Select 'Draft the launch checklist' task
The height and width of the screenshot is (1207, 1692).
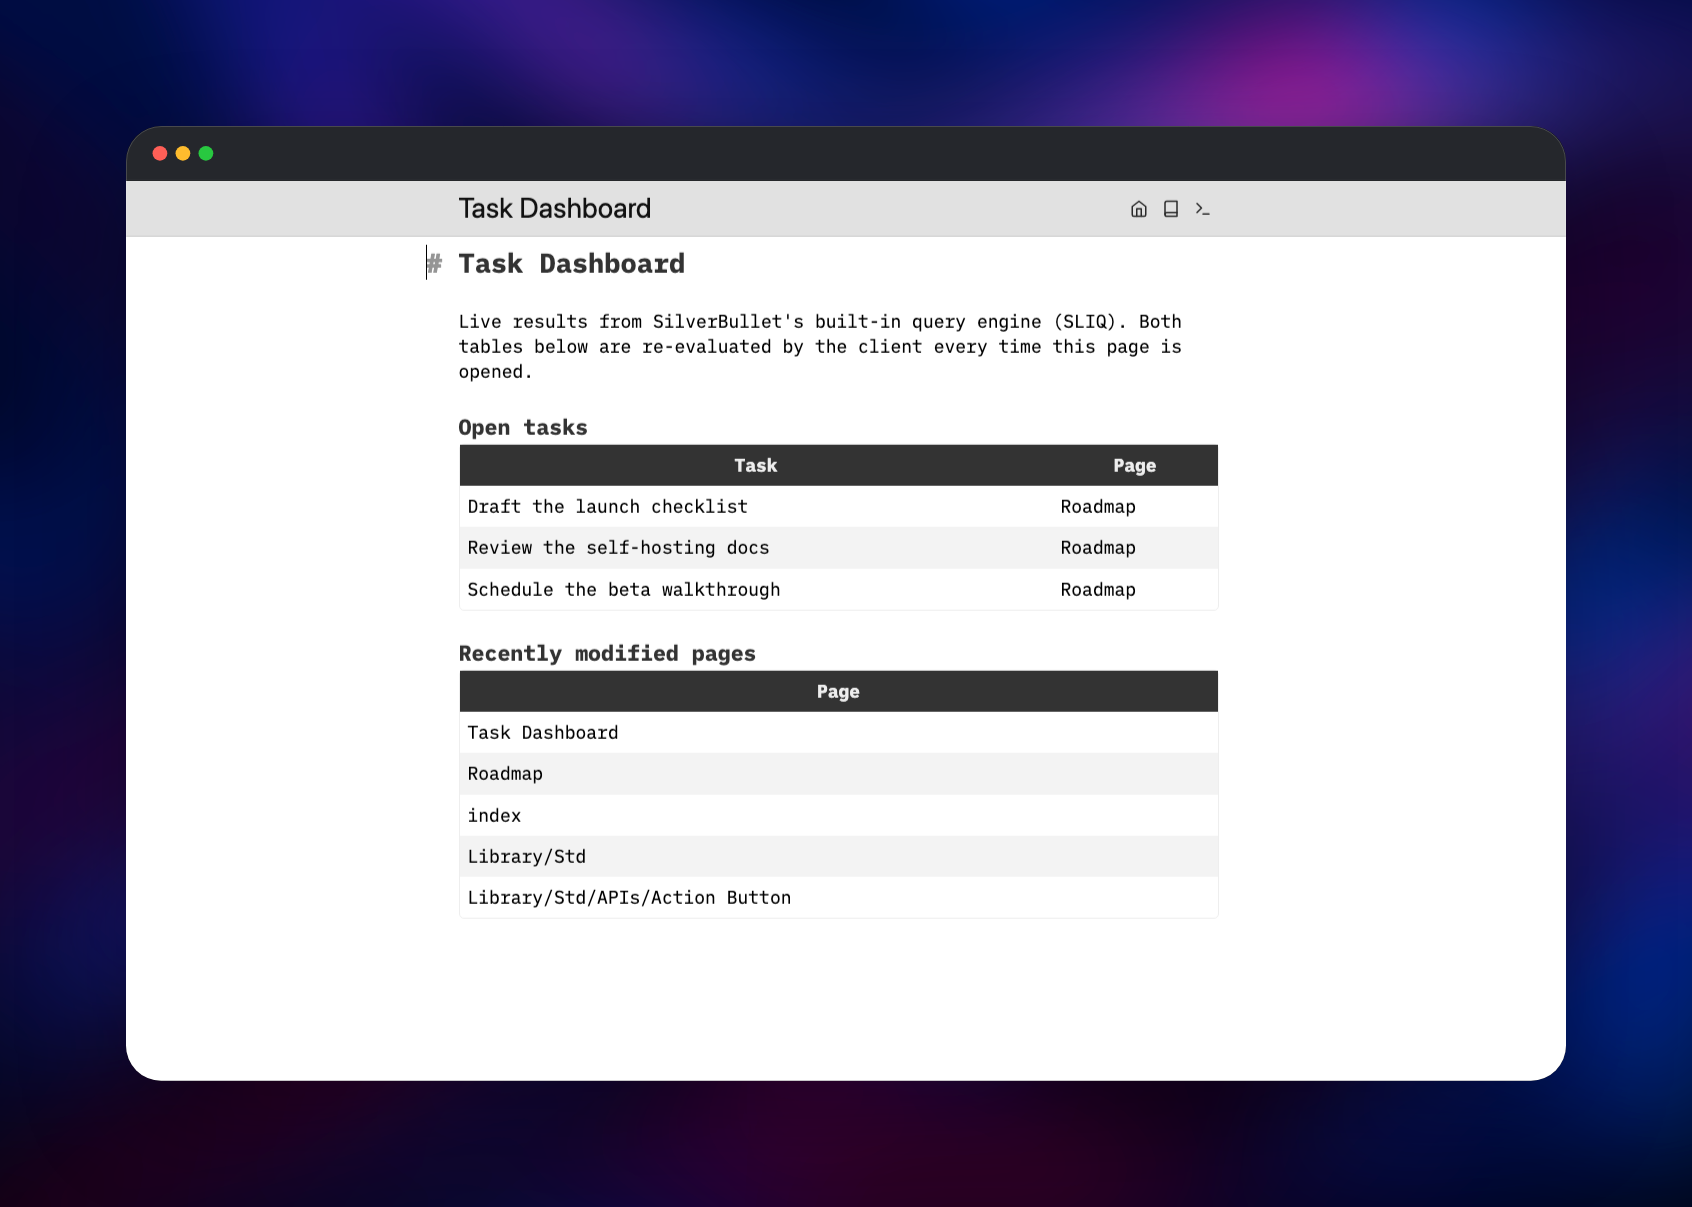(x=607, y=507)
